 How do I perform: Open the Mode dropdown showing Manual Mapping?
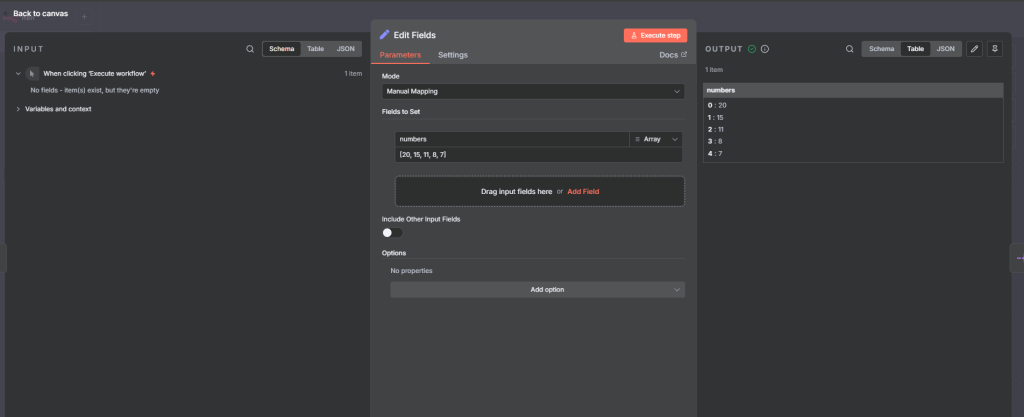[532, 91]
